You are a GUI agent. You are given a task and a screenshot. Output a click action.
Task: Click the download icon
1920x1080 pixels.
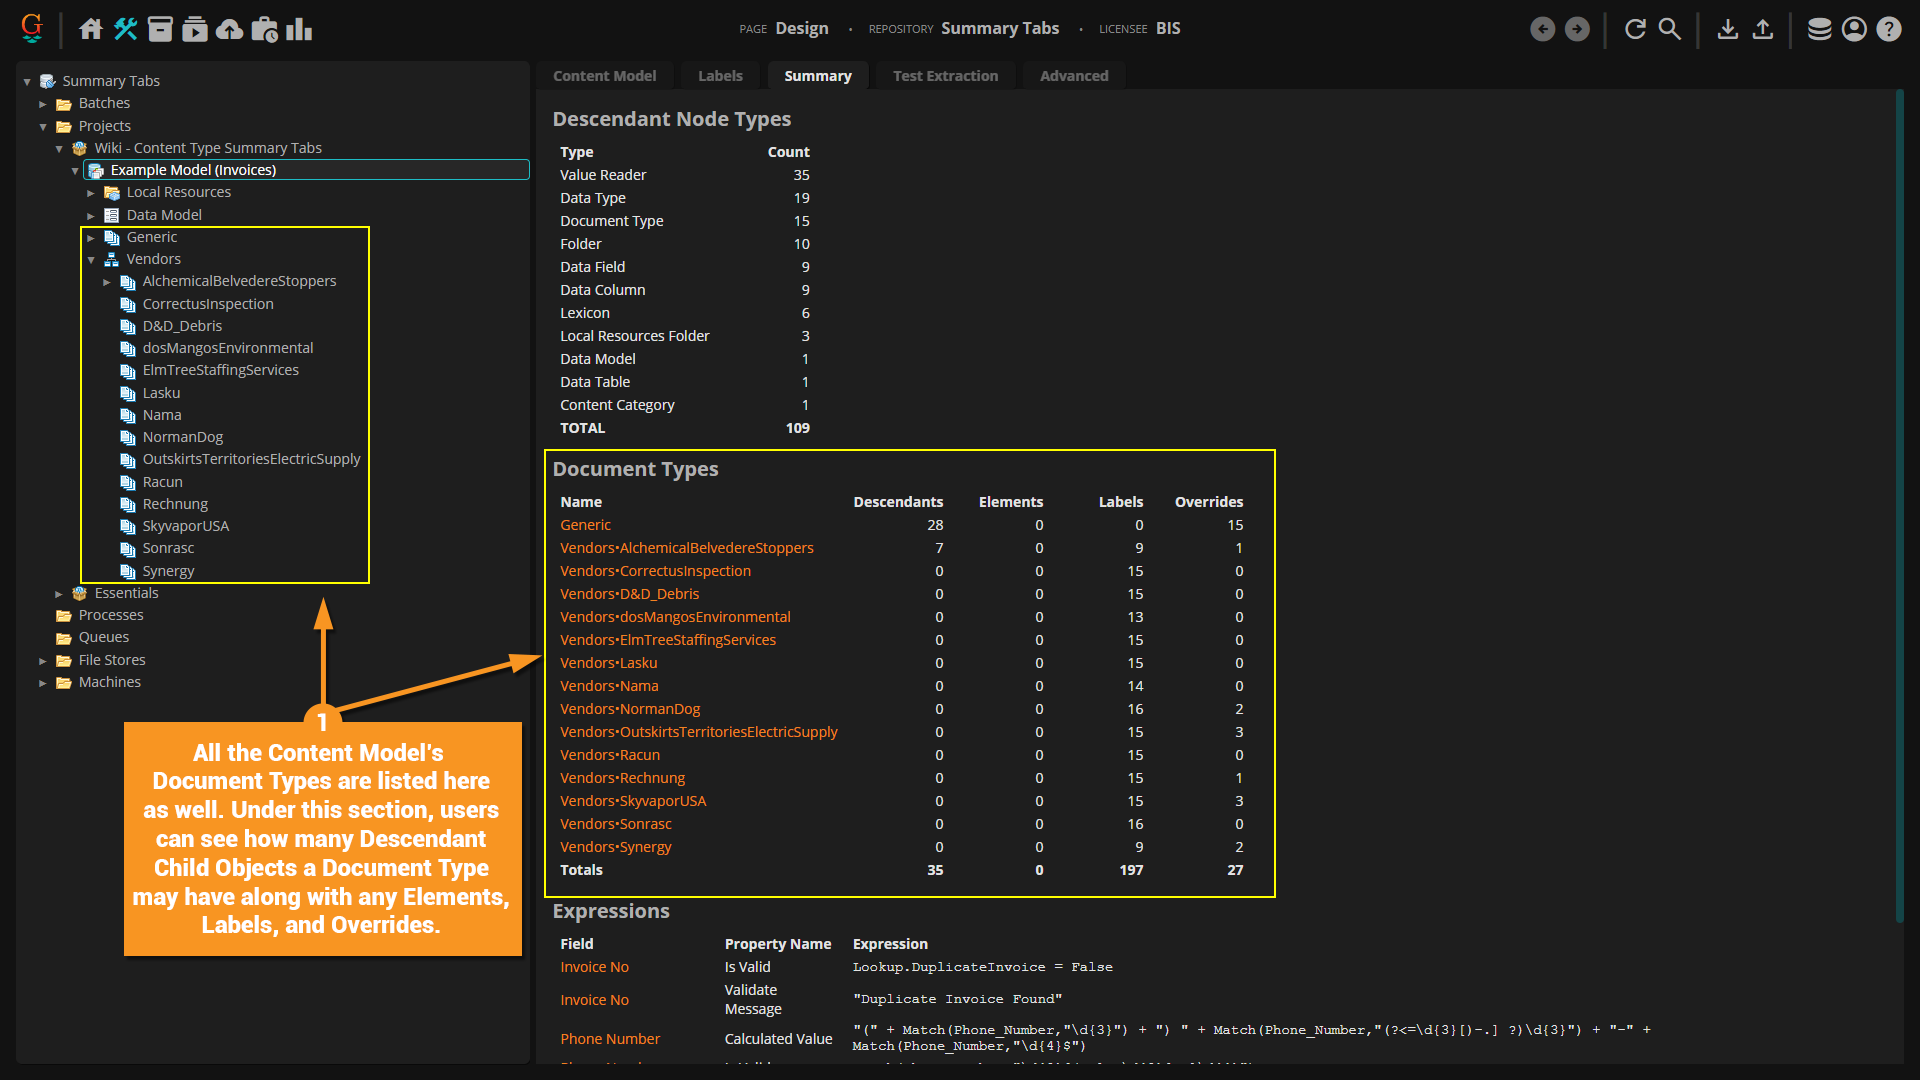pyautogui.click(x=1727, y=29)
